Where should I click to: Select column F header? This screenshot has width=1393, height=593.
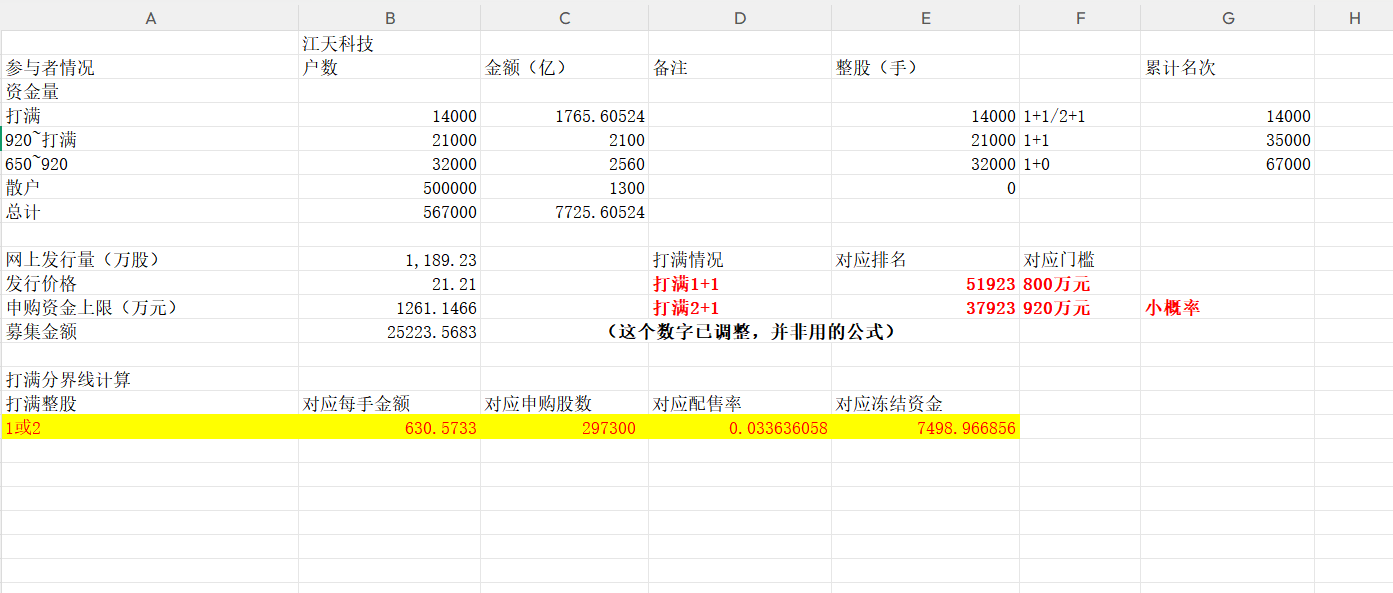[1080, 18]
